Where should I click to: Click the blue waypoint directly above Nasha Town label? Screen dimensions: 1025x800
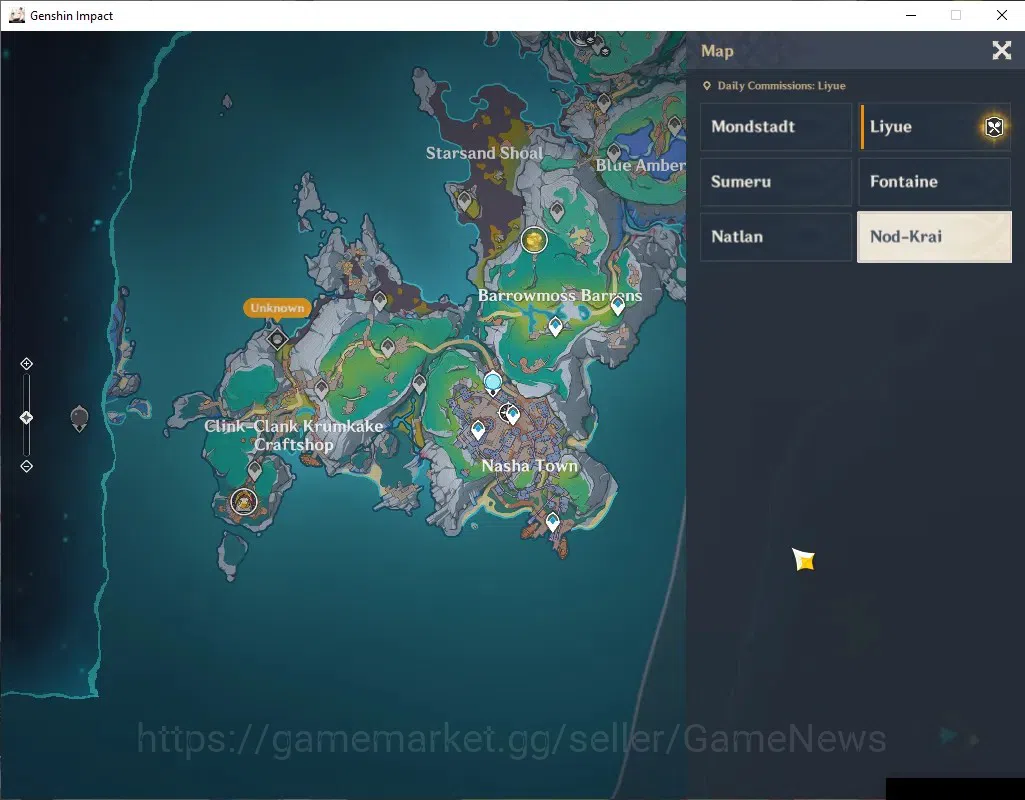pyautogui.click(x=478, y=430)
